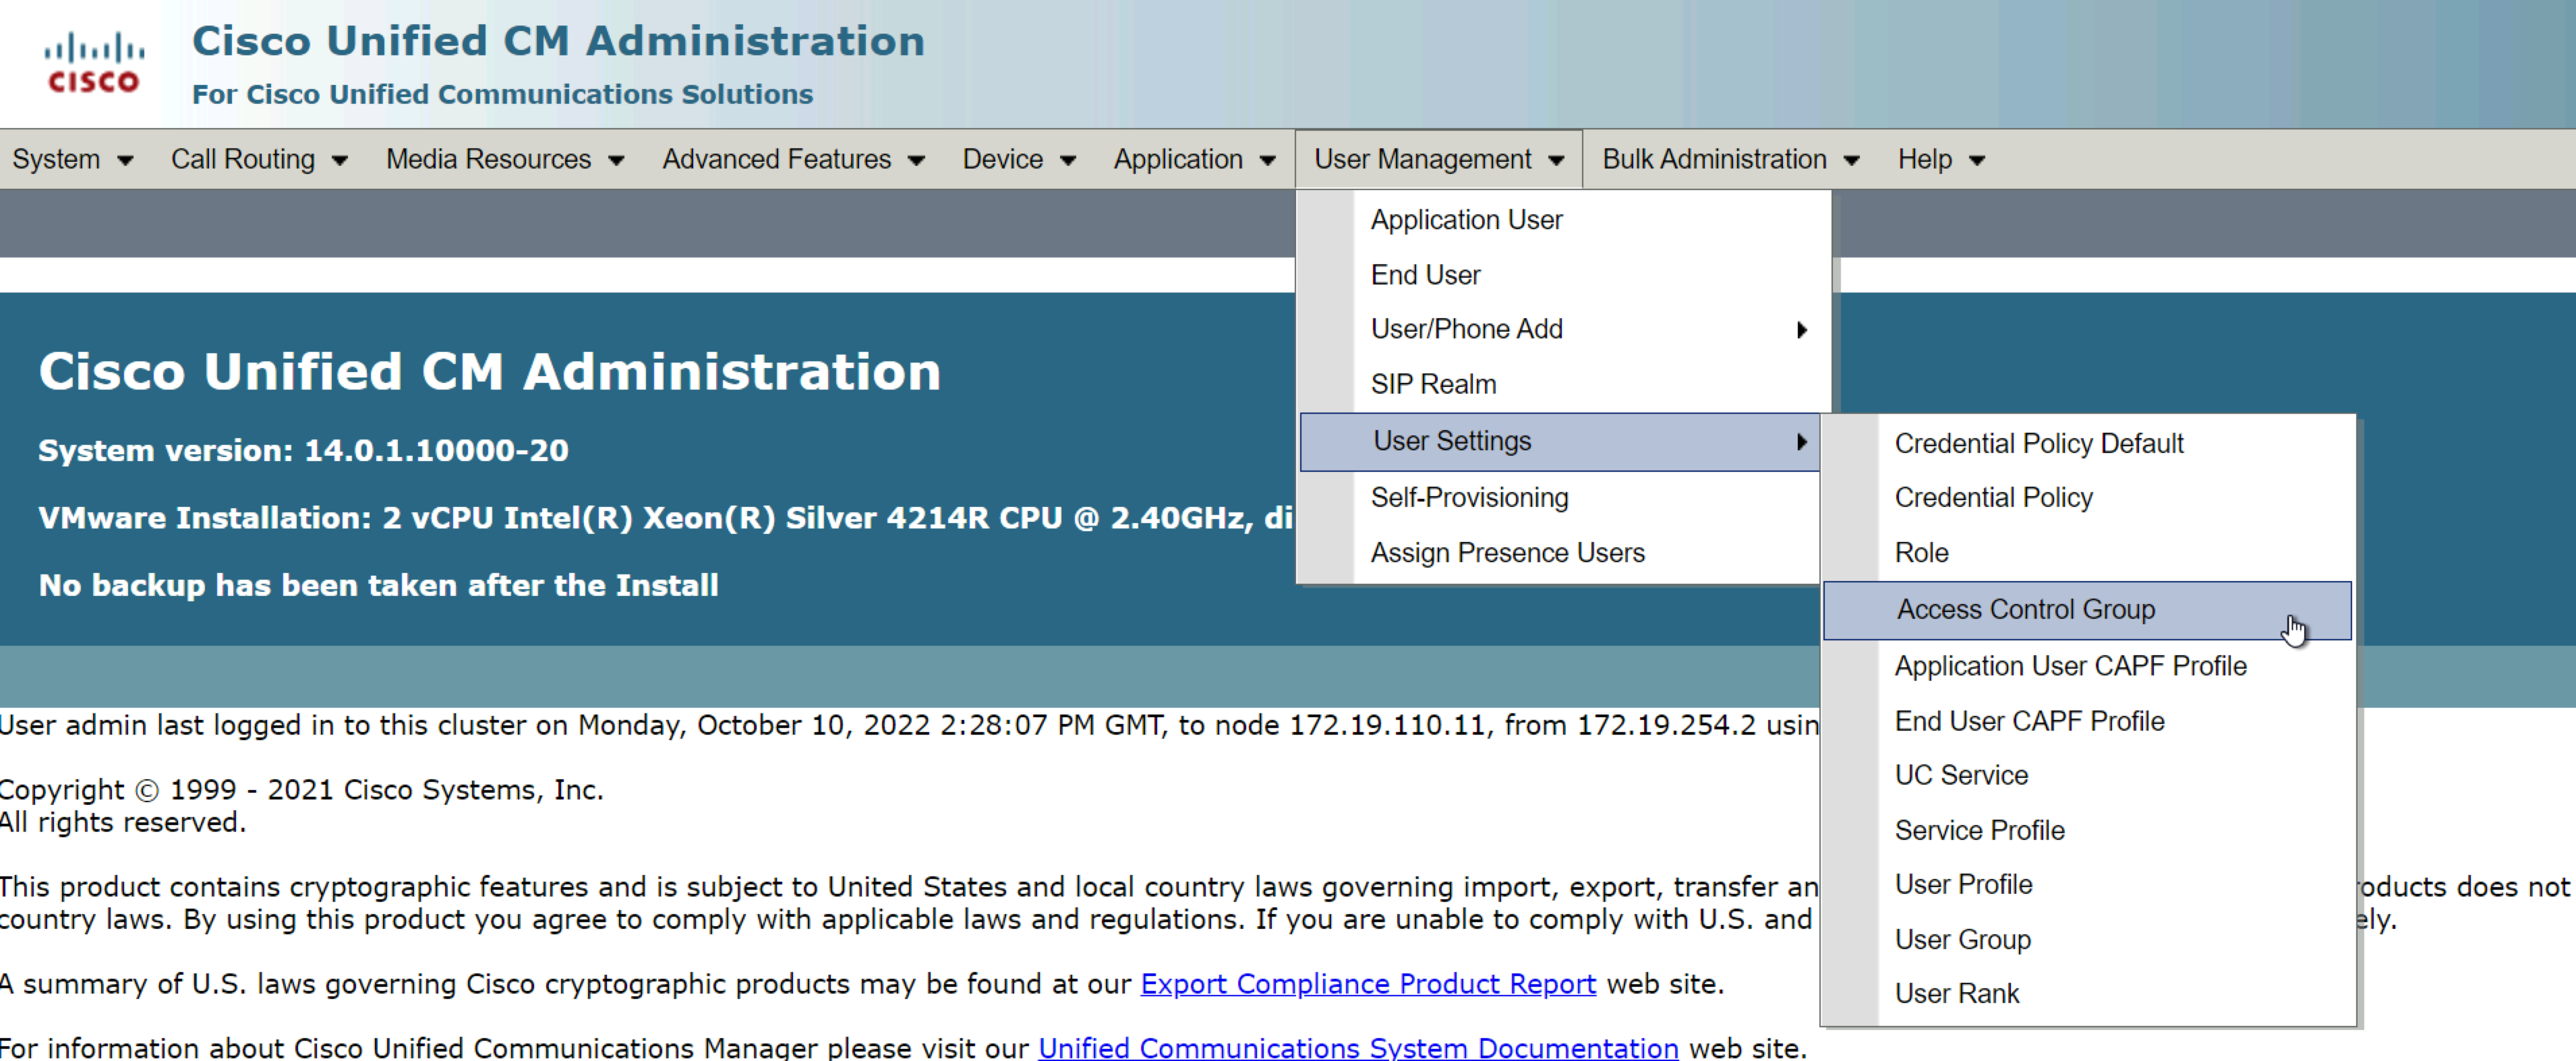Viewport: 2576px width, 1061px height.
Task: Open the Application menu
Action: (x=1195, y=159)
